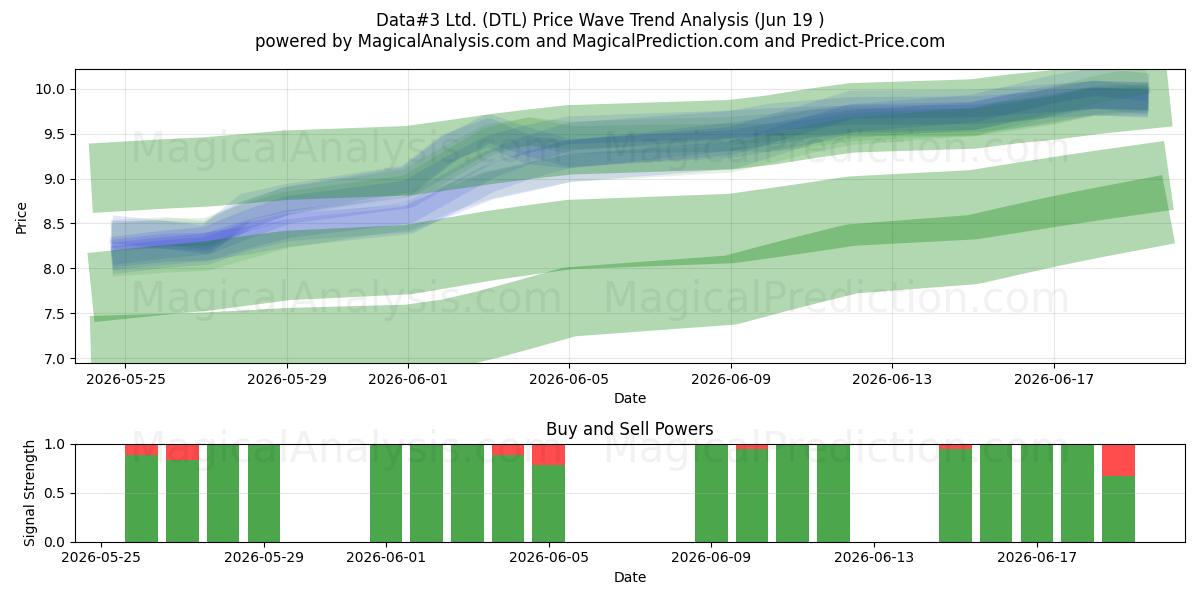
Task: Click the green buy bar above 2026-06-17
Action: pos(1037,493)
